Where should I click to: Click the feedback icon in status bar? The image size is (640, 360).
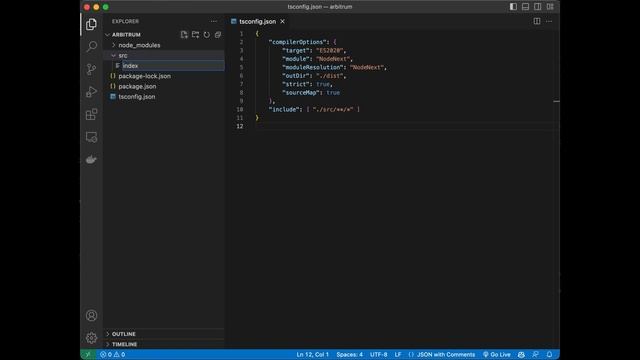[535, 354]
